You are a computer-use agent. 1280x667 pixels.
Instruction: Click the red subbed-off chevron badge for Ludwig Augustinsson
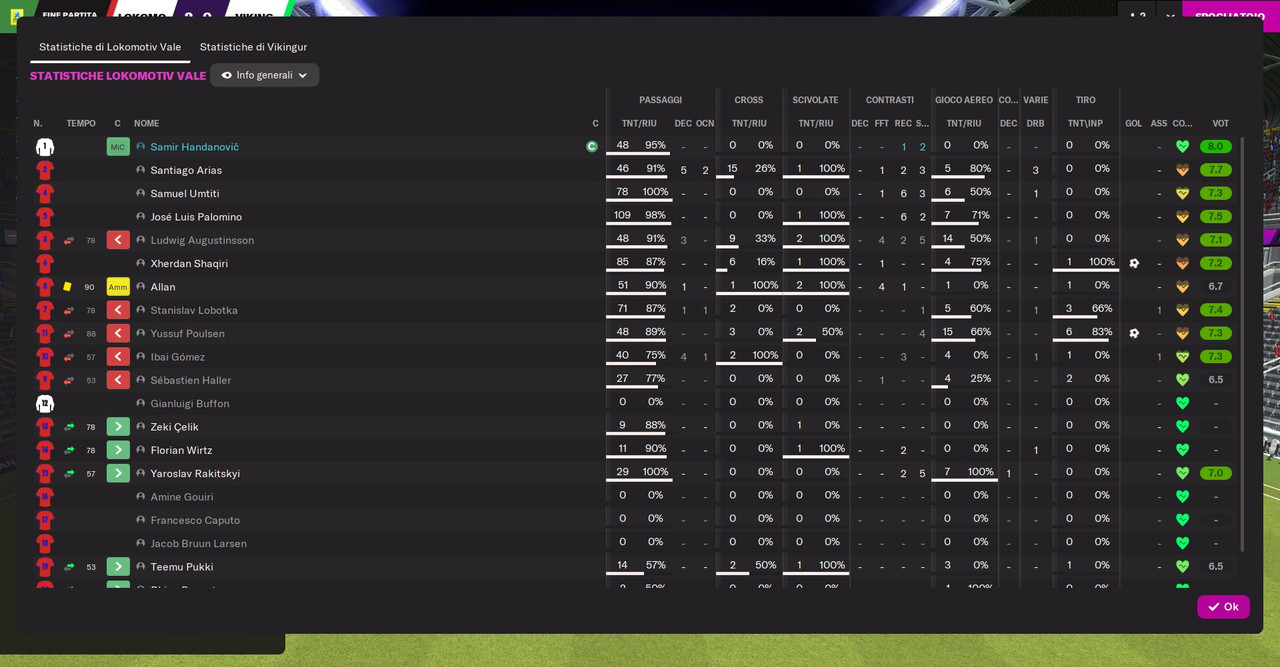pyautogui.click(x=118, y=240)
